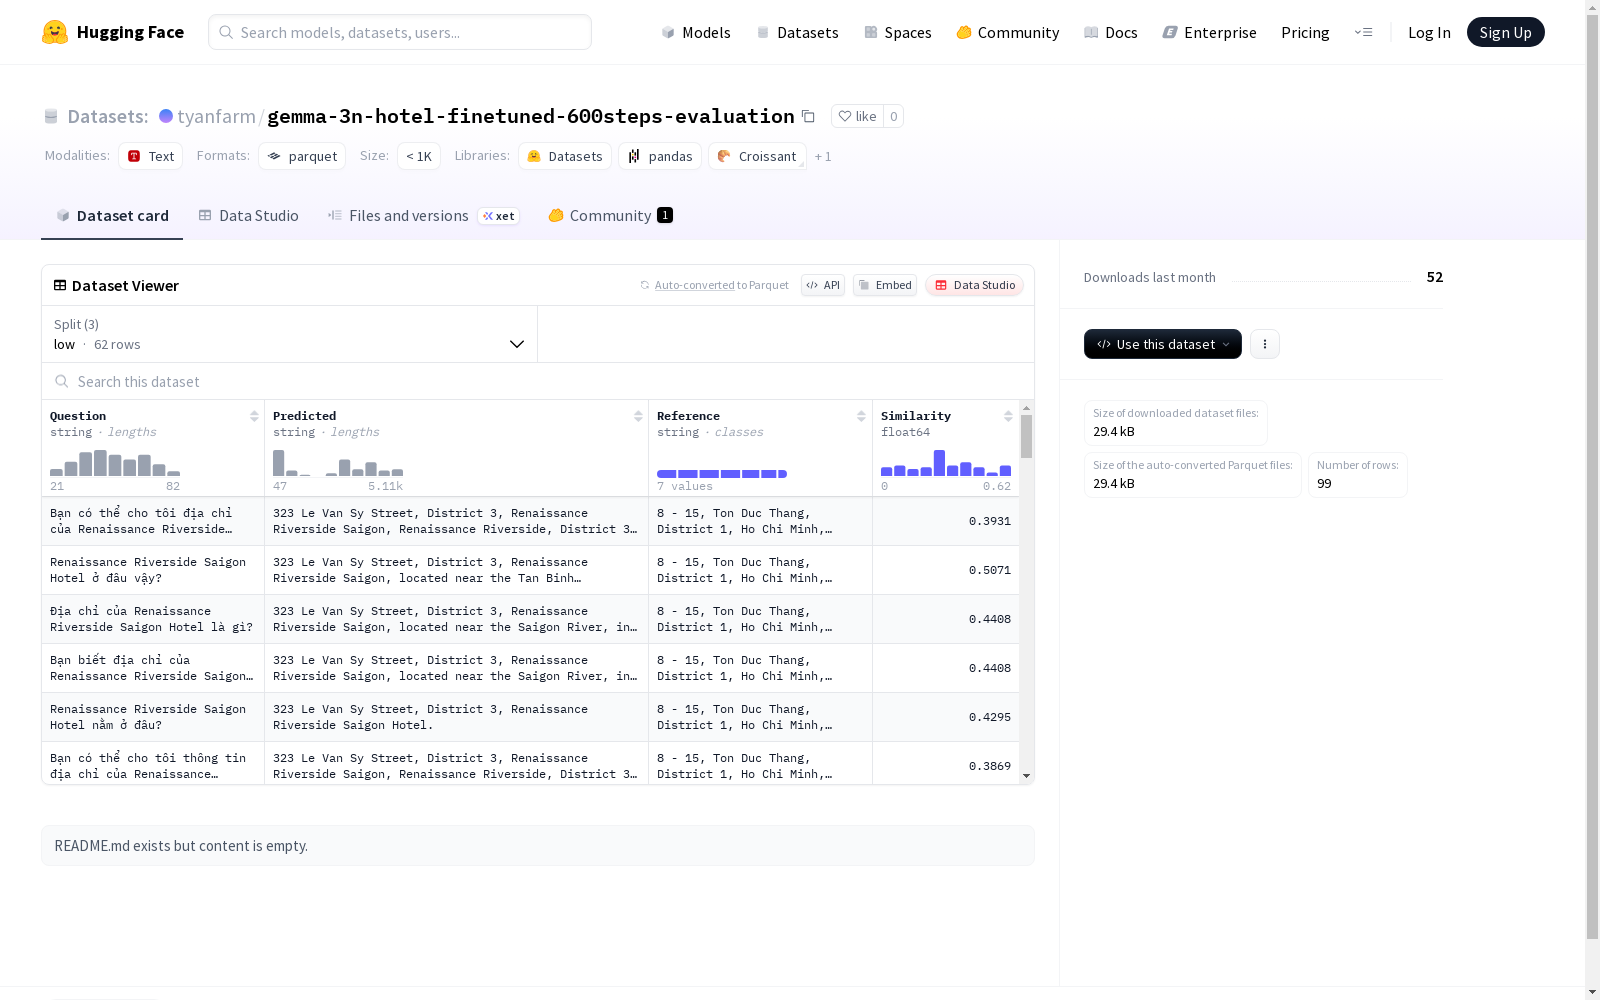The image size is (1600, 1000).
Task: Click the Sign Up button
Action: pos(1505,32)
